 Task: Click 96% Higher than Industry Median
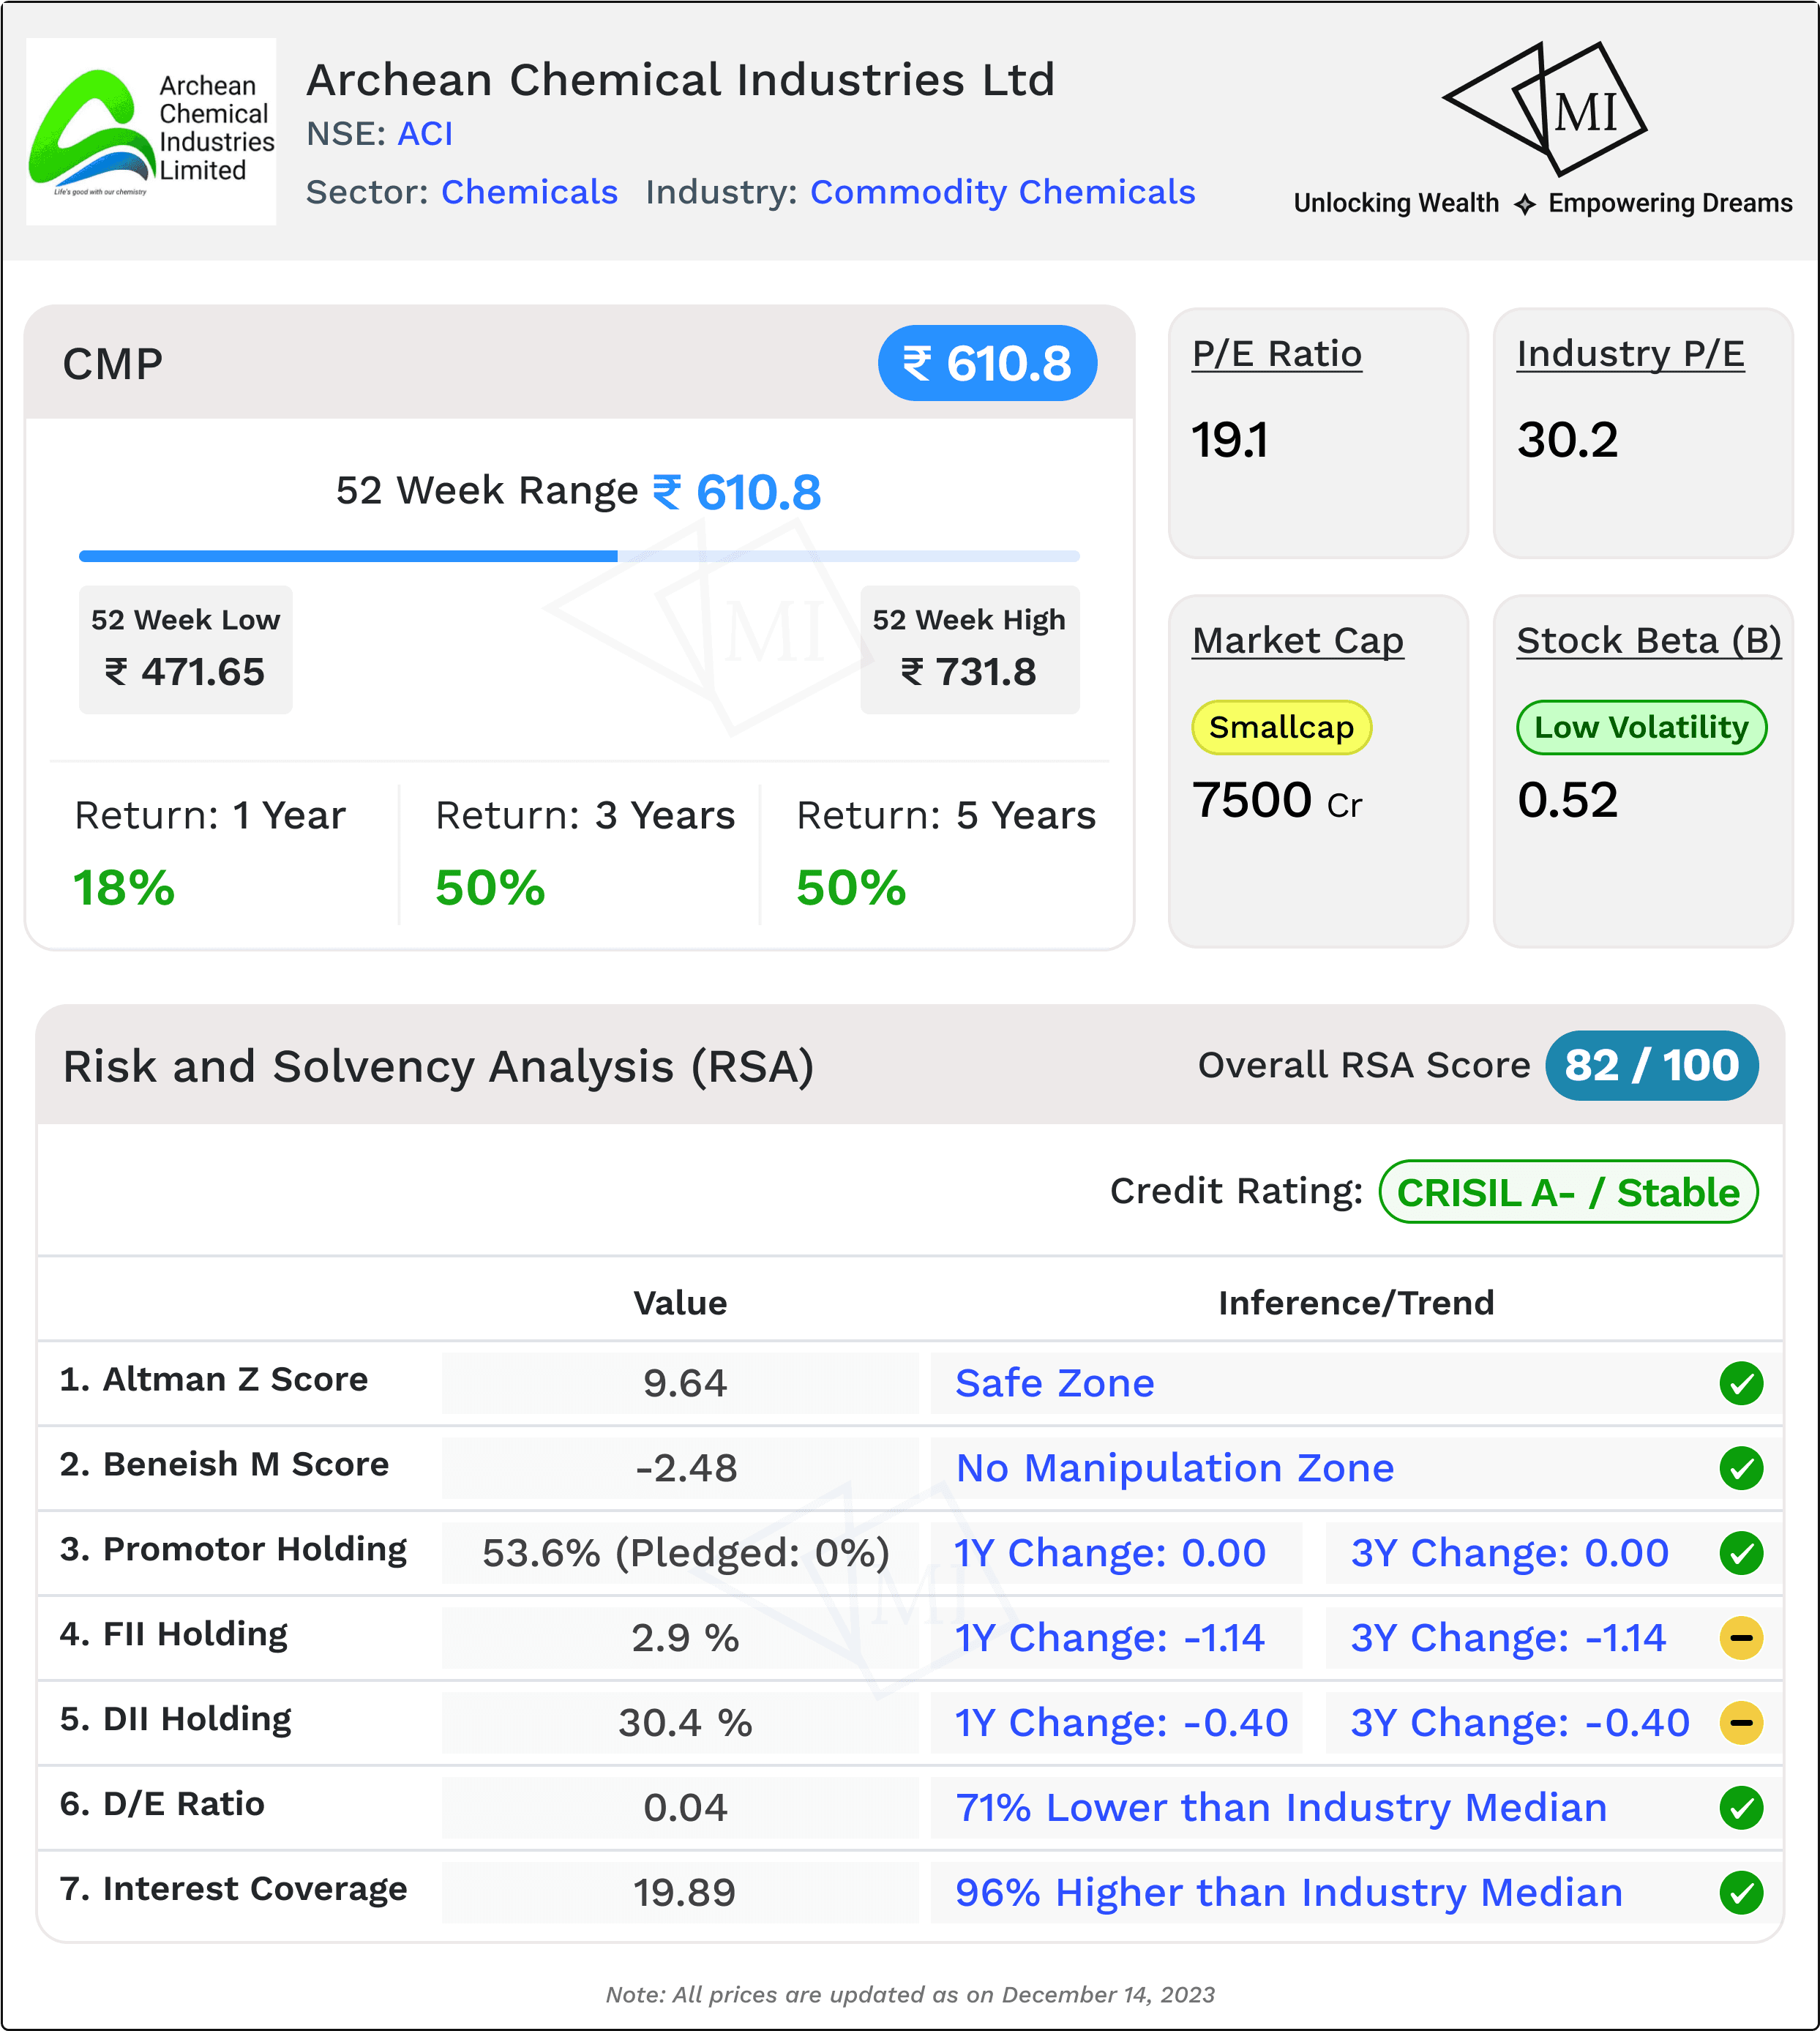pyautogui.click(x=1289, y=1893)
